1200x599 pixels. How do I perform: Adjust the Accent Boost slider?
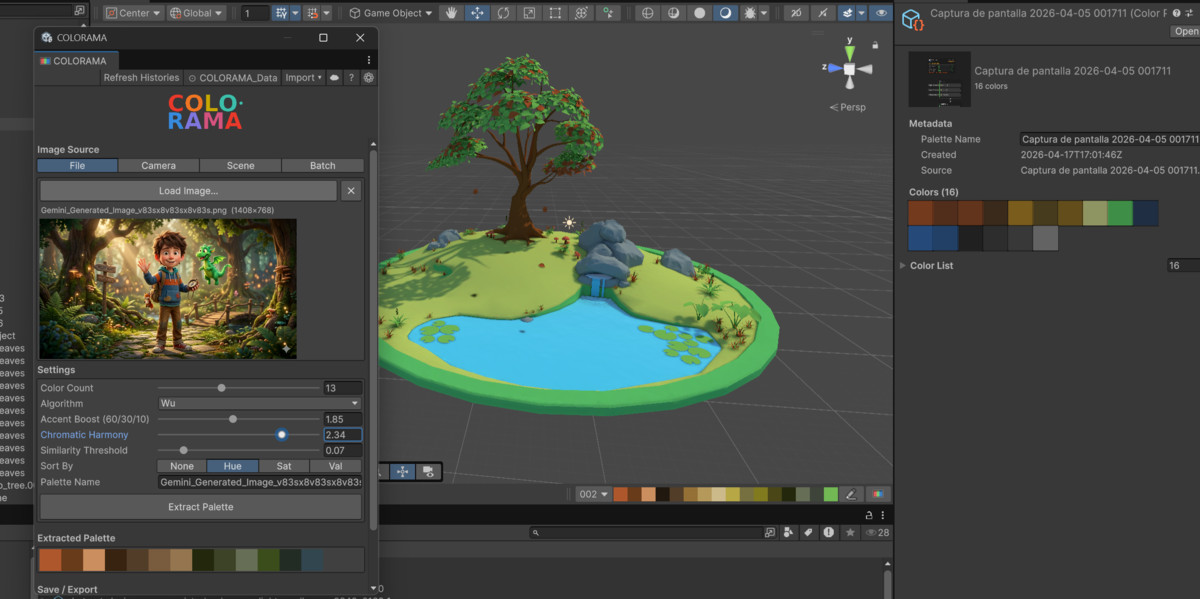click(238, 419)
